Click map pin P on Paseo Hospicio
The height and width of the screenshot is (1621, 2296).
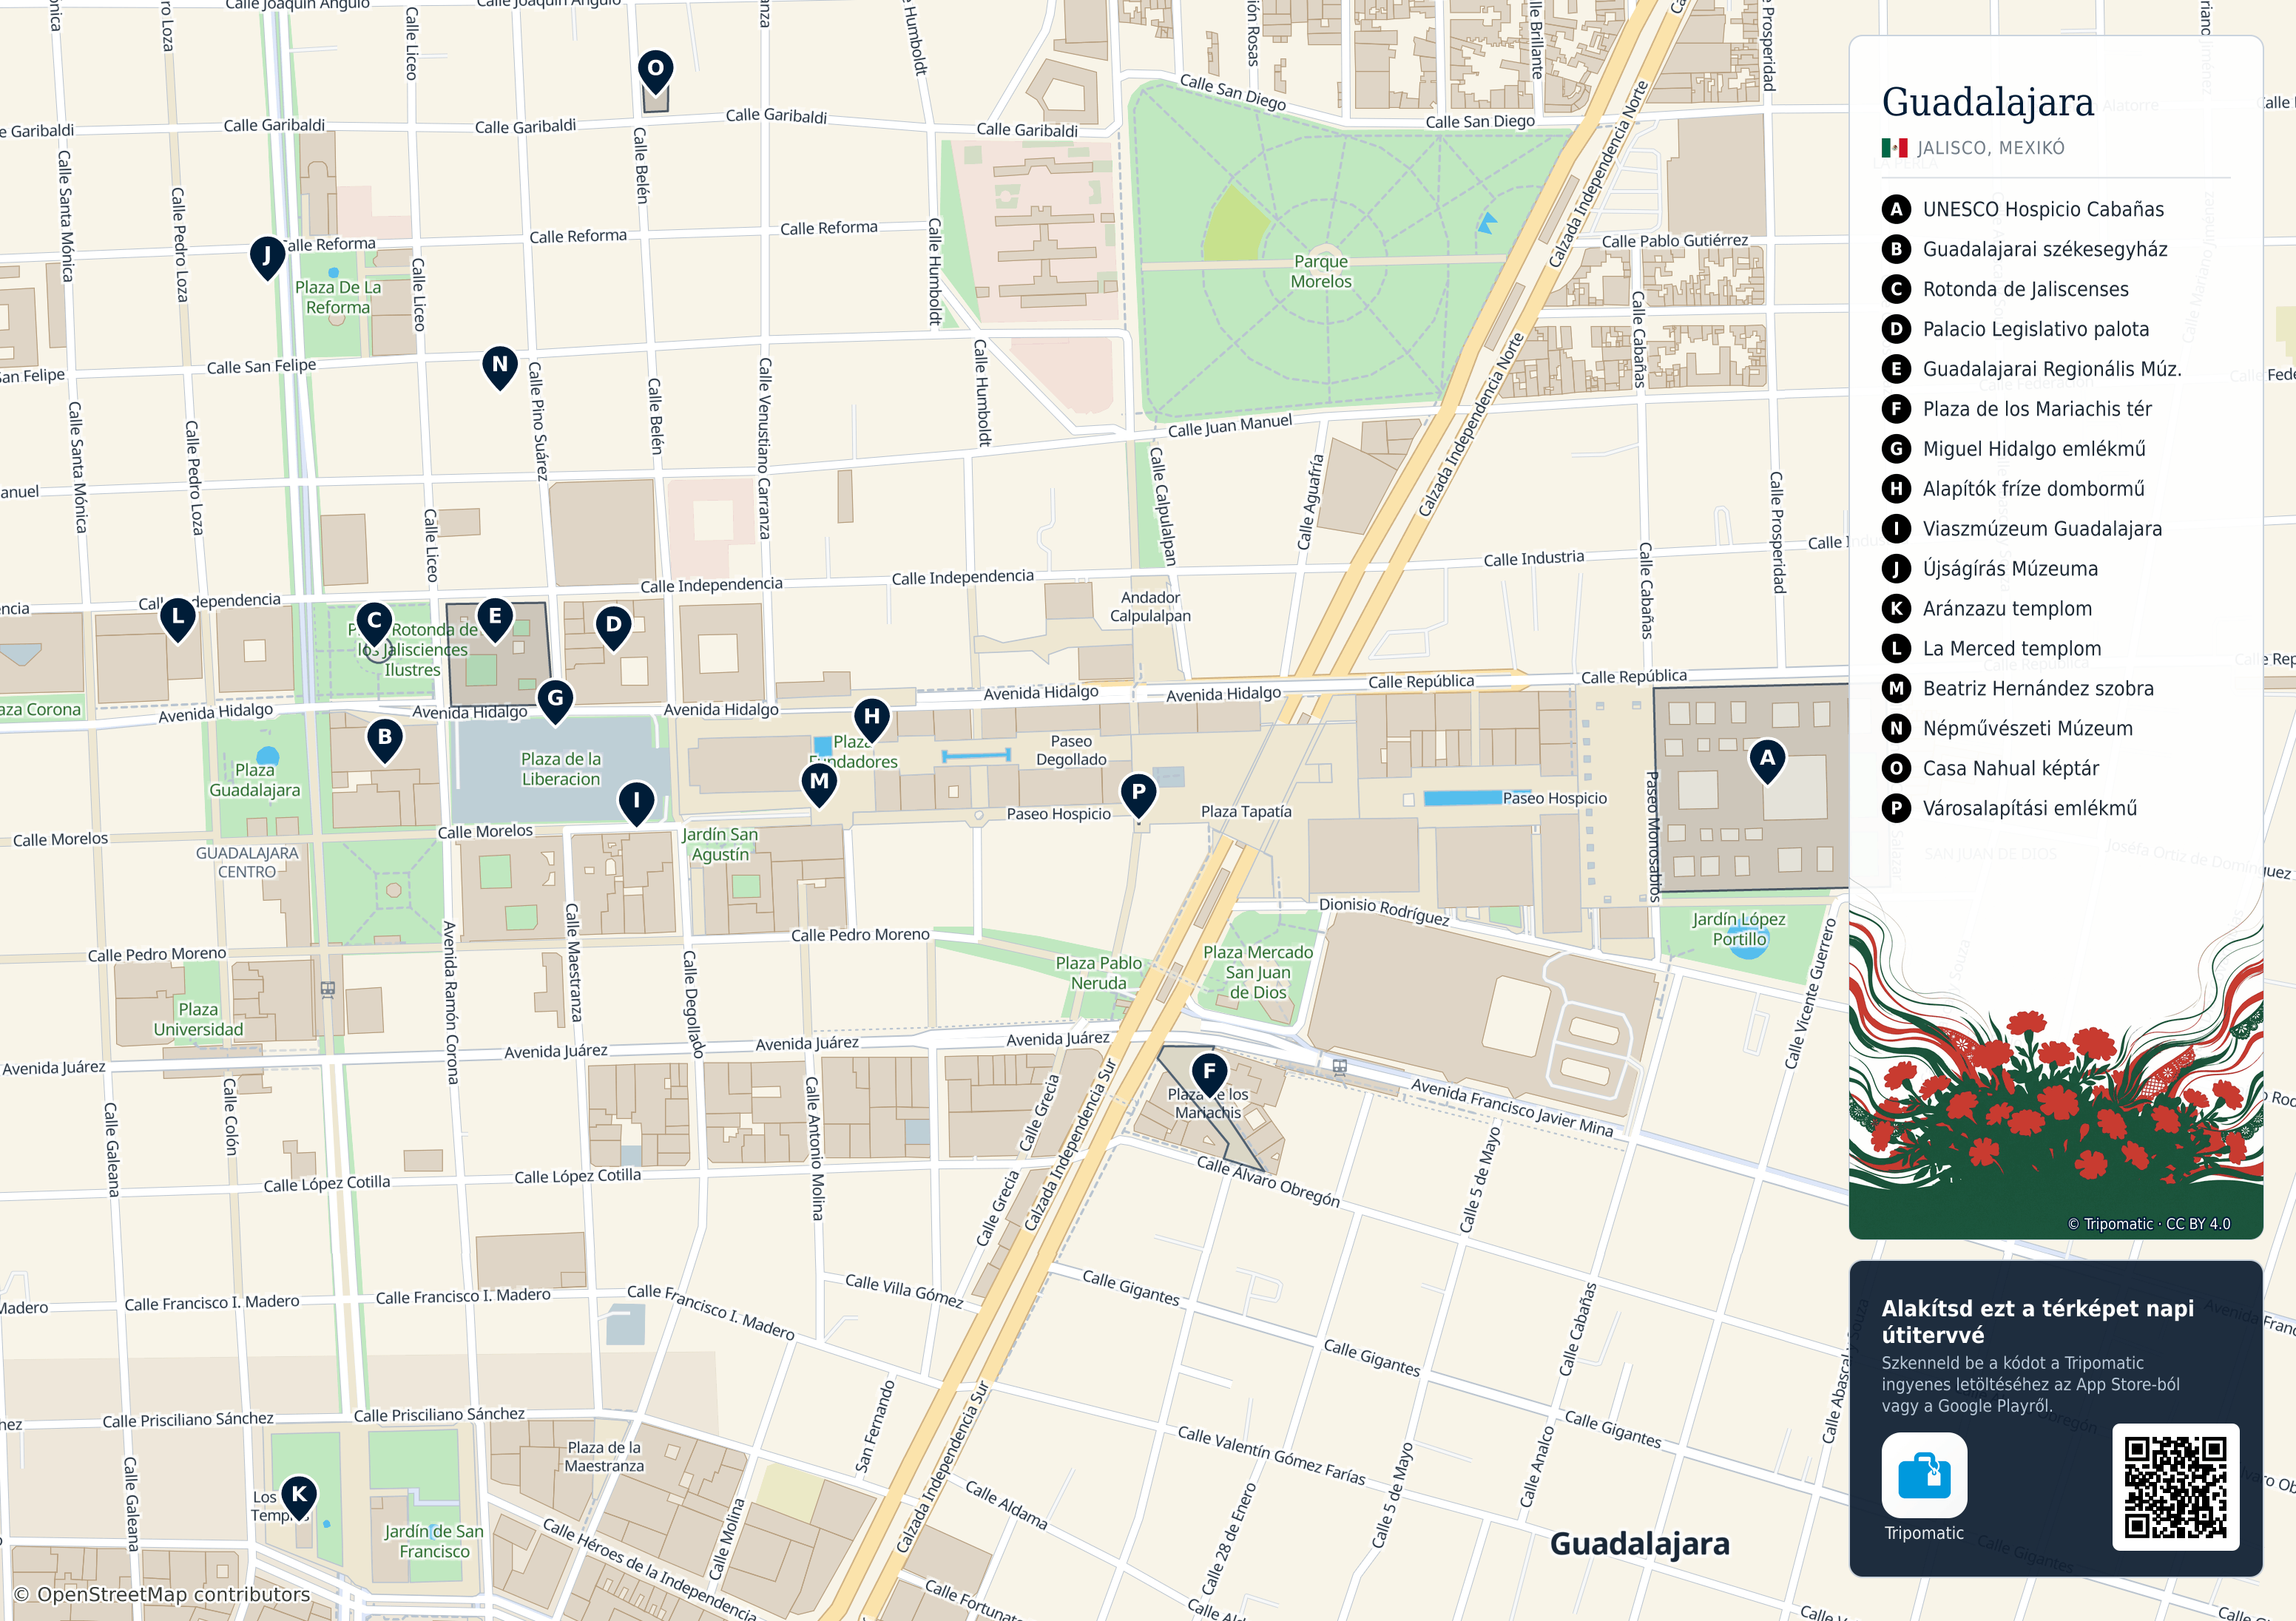[x=1138, y=795]
